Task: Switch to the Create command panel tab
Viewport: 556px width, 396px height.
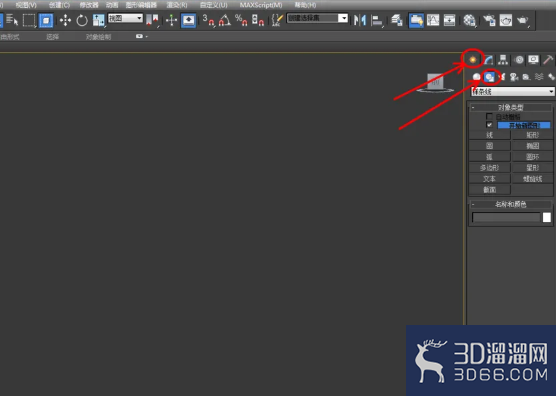Action: pos(473,60)
